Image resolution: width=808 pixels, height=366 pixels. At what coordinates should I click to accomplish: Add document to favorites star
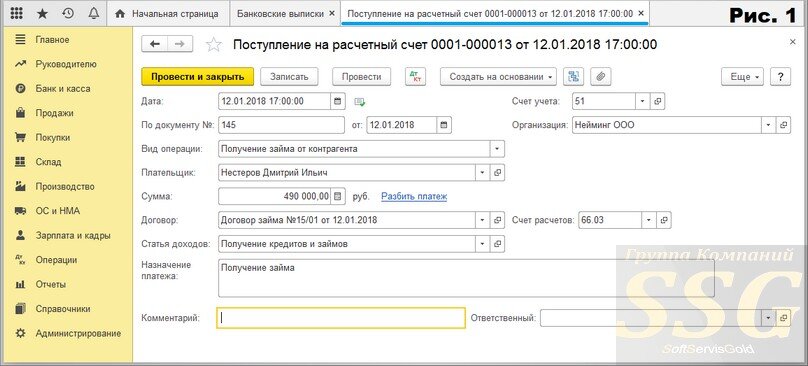213,45
